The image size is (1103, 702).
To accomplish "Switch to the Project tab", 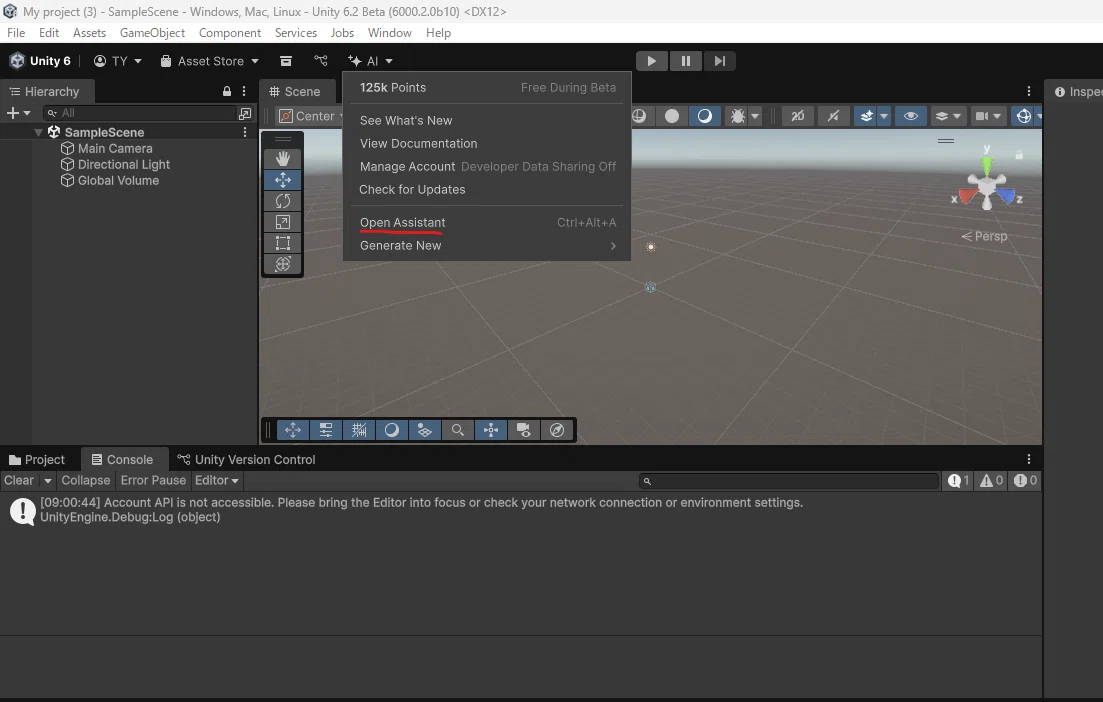I will [x=37, y=459].
